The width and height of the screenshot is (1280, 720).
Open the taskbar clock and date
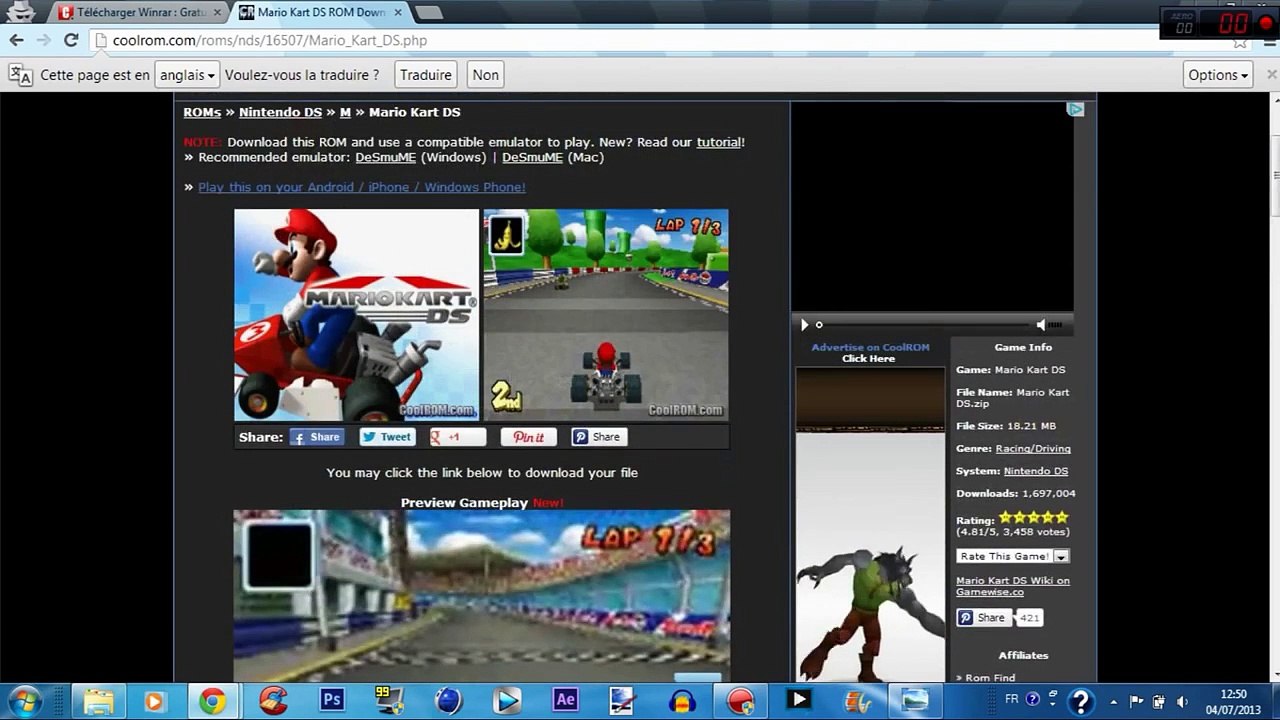[x=1234, y=701]
